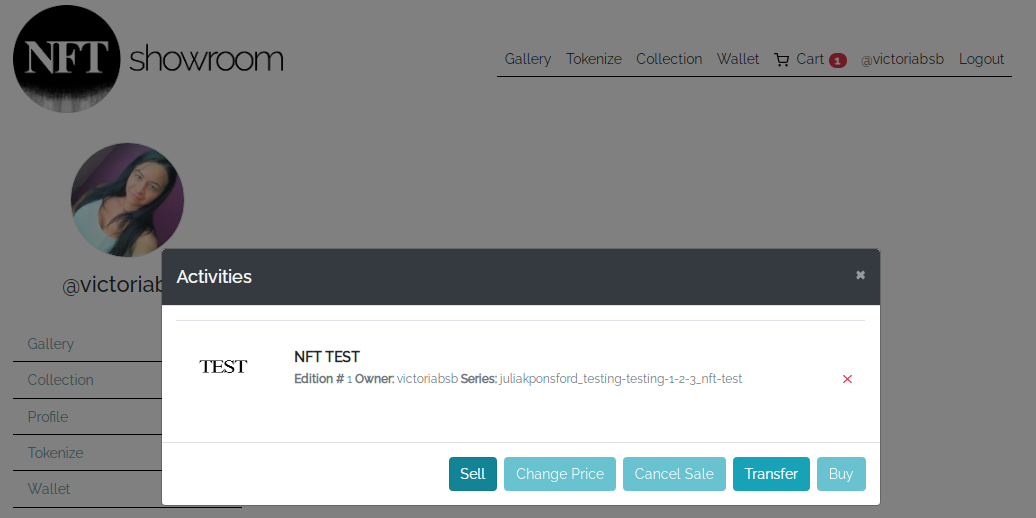Click the NFT TEST title text

pos(327,357)
